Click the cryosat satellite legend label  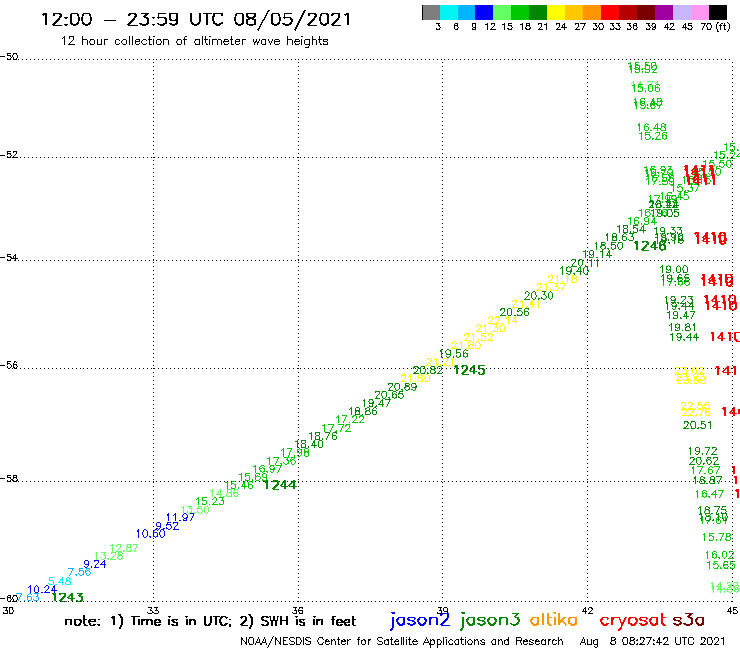633,620
